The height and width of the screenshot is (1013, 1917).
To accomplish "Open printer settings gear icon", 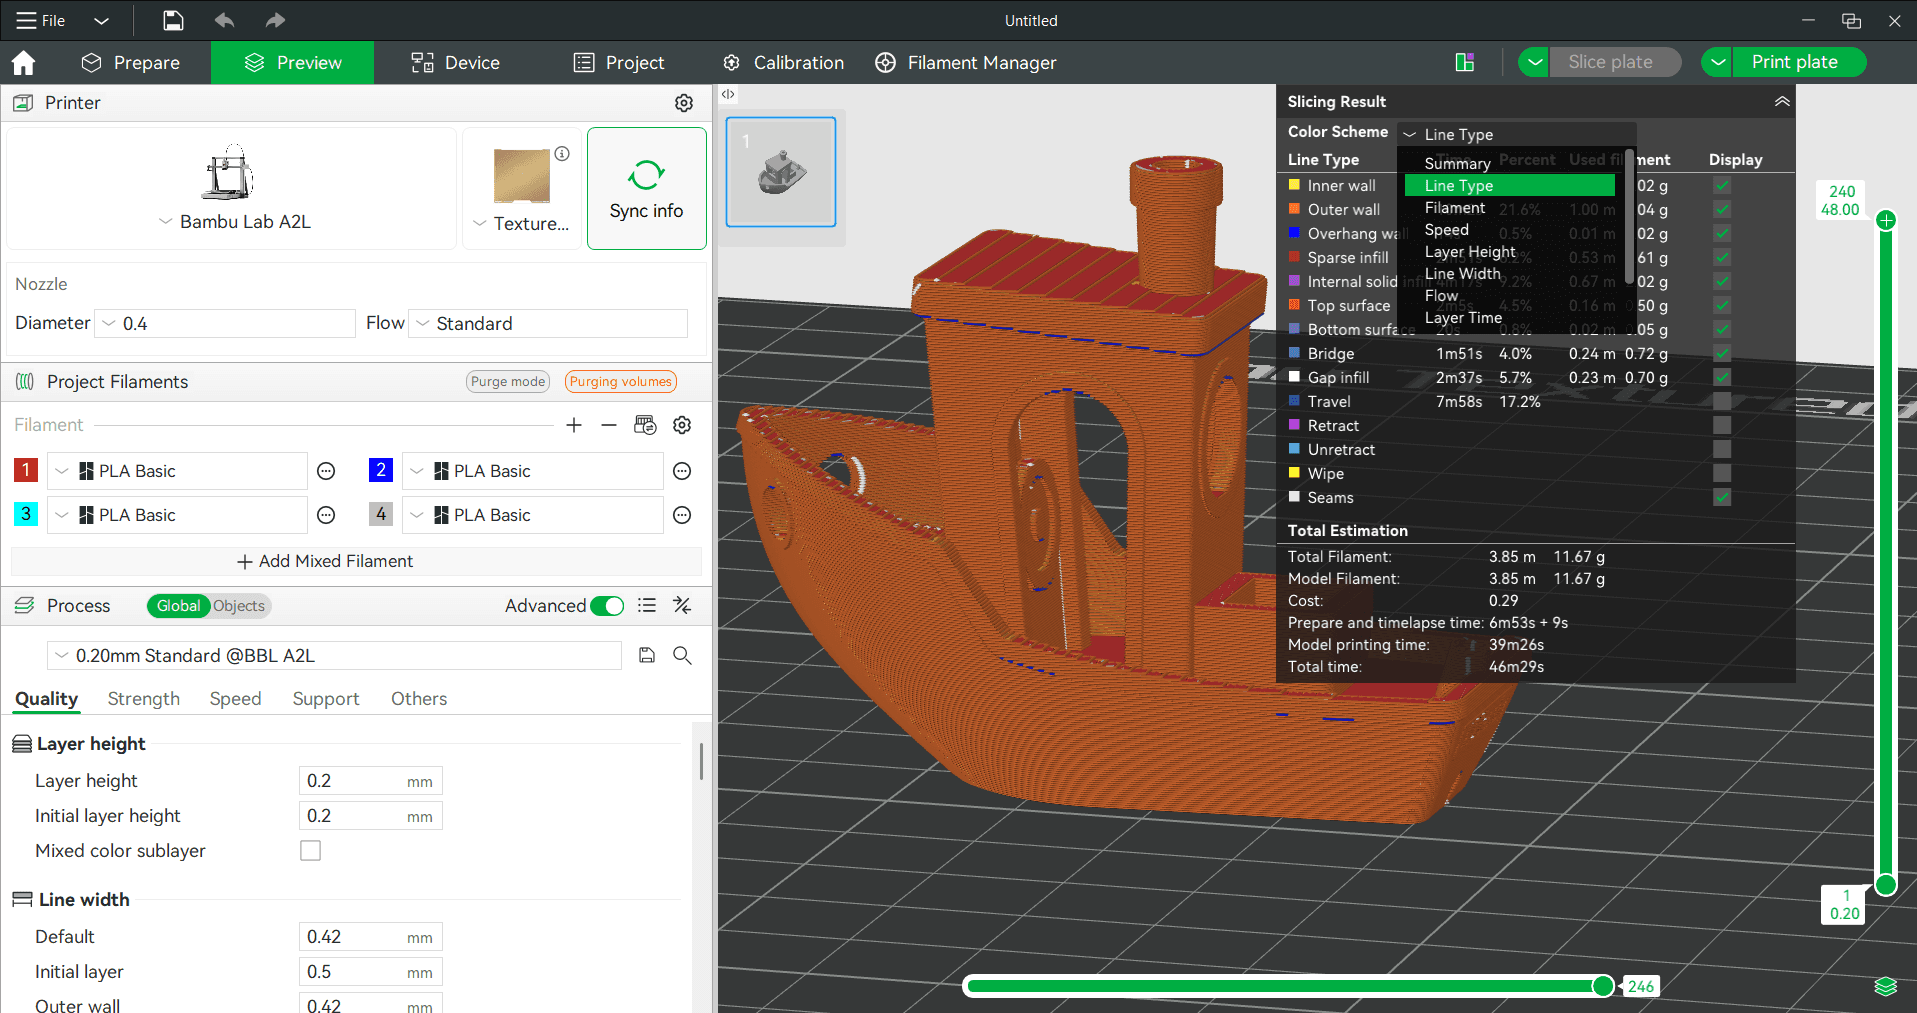I will coord(684,103).
